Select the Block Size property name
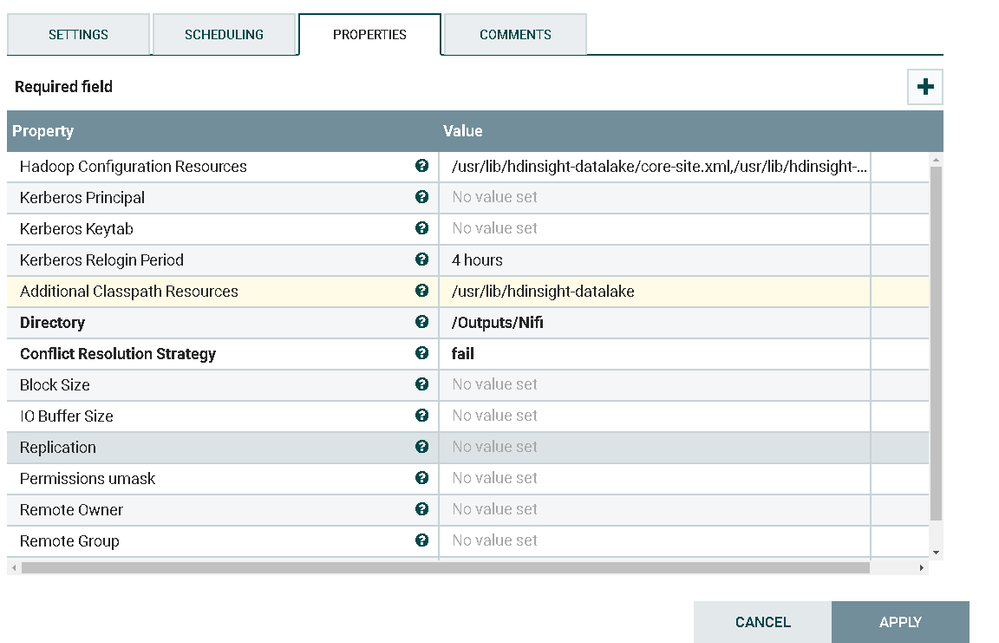The width and height of the screenshot is (999, 643). (x=55, y=385)
